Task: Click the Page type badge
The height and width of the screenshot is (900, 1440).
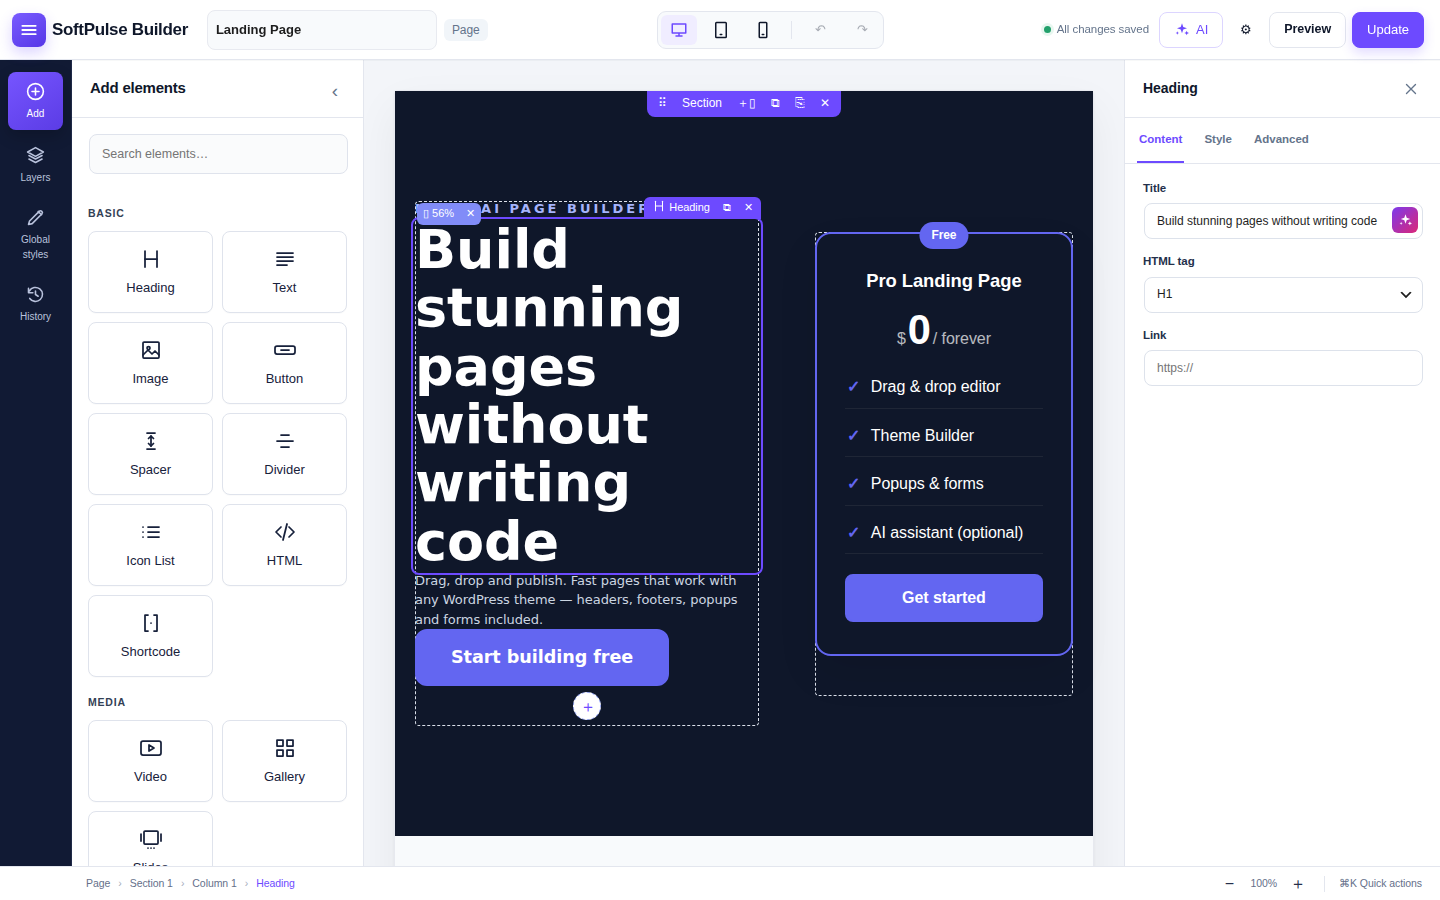Action: [x=465, y=30]
